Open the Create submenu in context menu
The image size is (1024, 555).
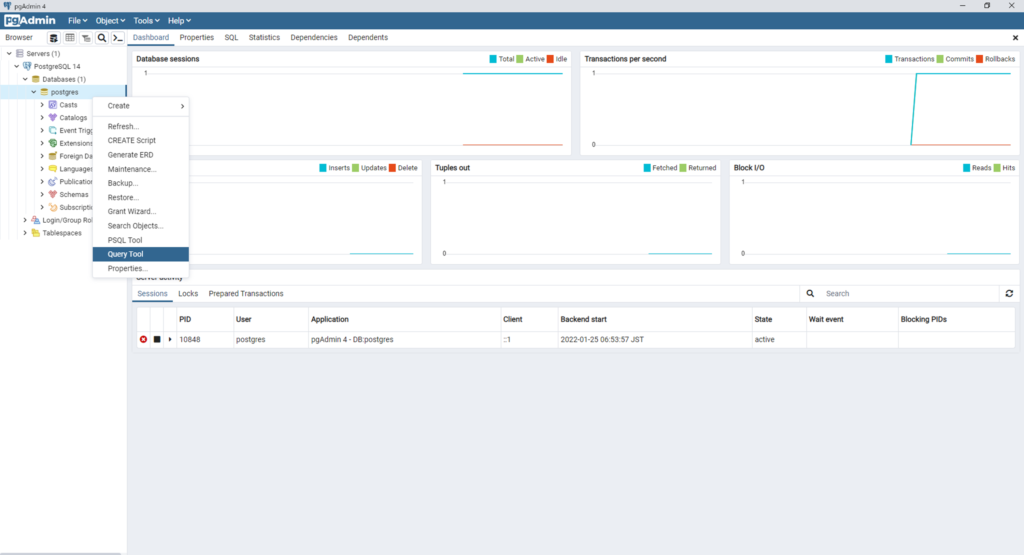pos(140,106)
